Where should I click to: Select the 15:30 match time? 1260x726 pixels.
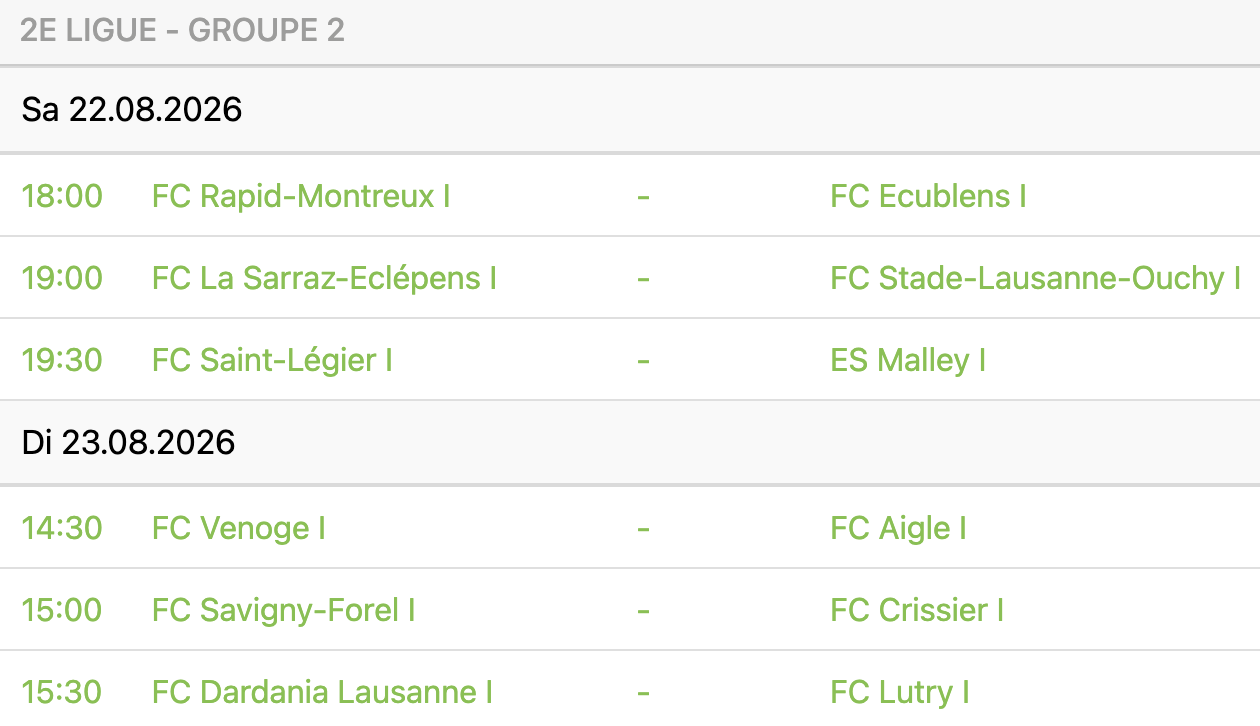coord(62,692)
